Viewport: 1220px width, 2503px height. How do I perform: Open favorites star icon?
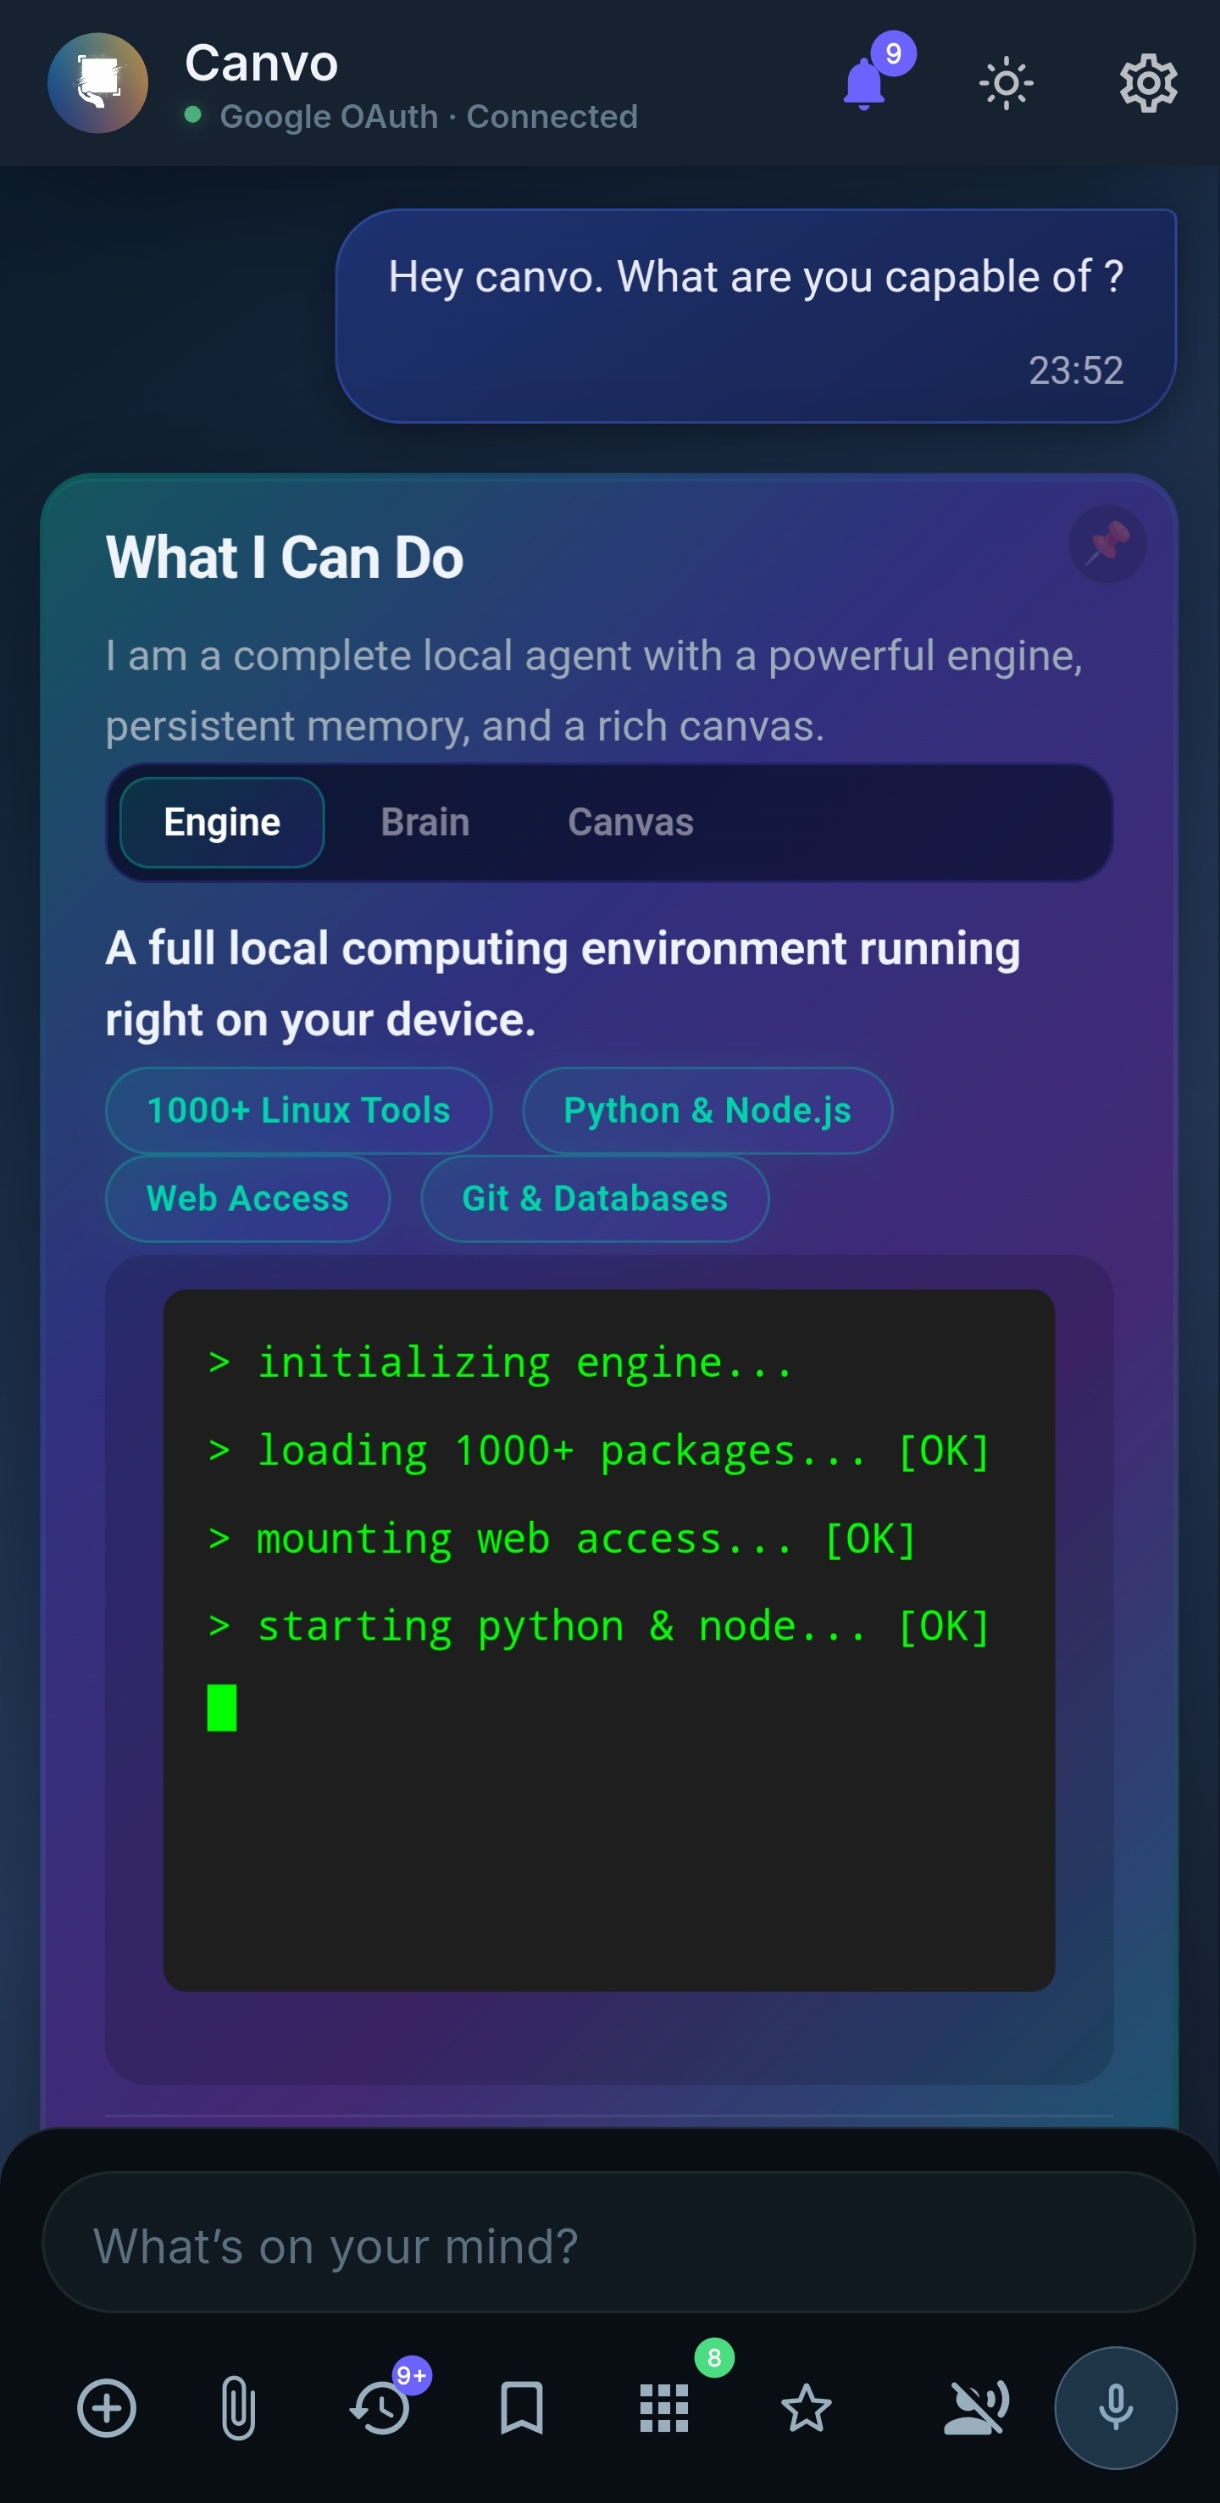click(x=806, y=2408)
